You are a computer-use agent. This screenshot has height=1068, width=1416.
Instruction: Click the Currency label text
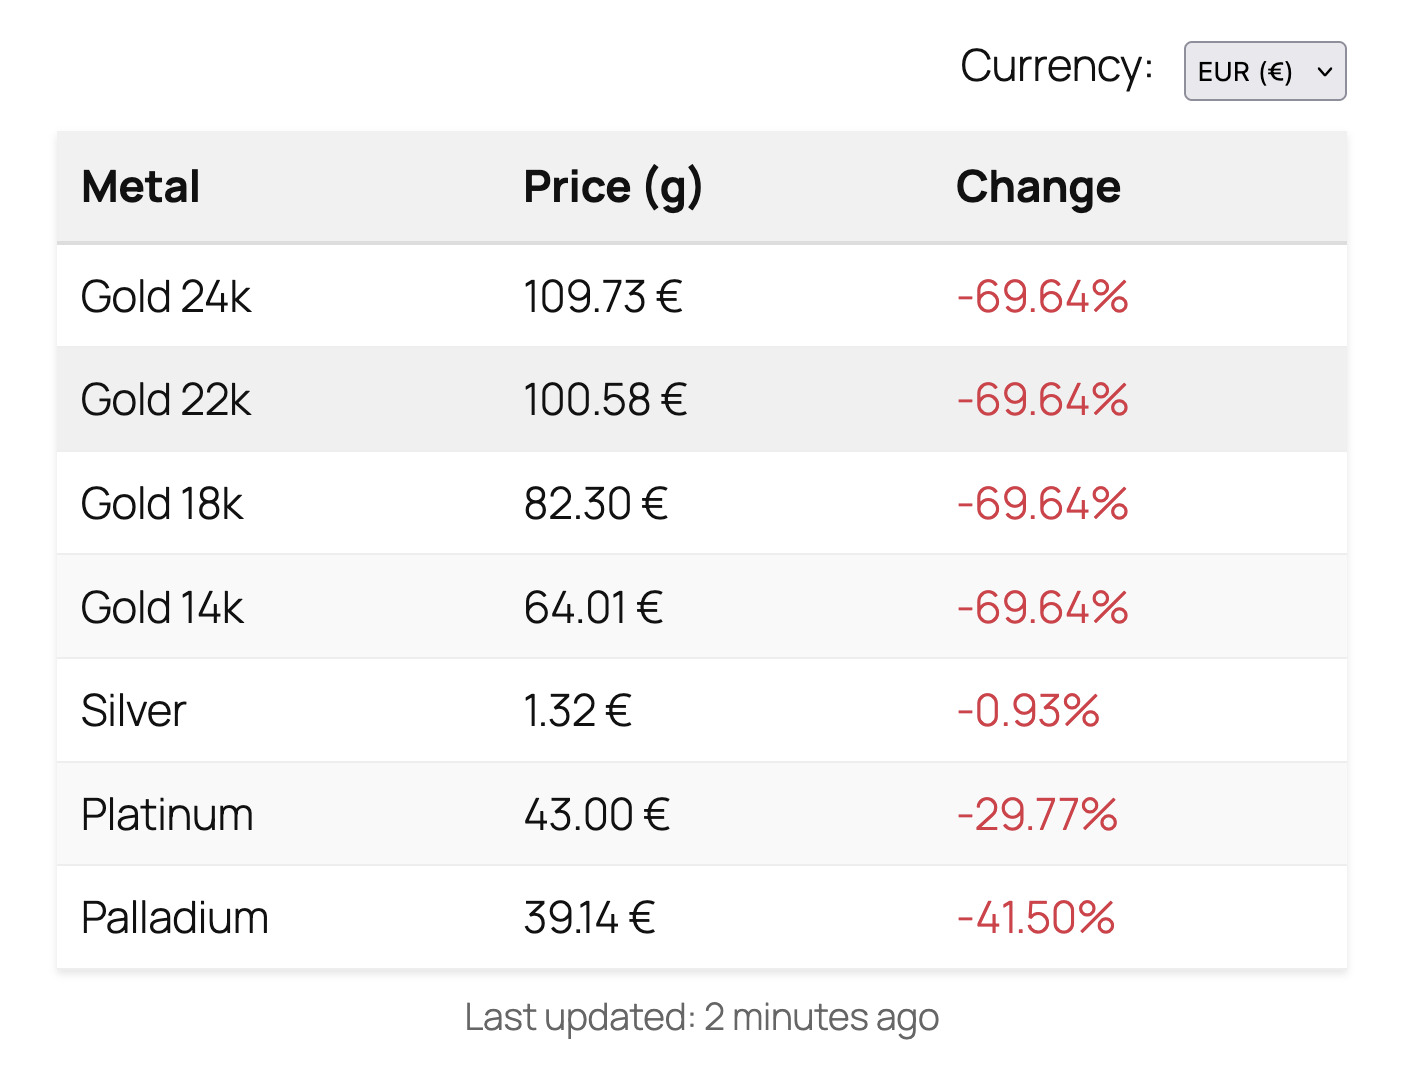coord(1055,67)
